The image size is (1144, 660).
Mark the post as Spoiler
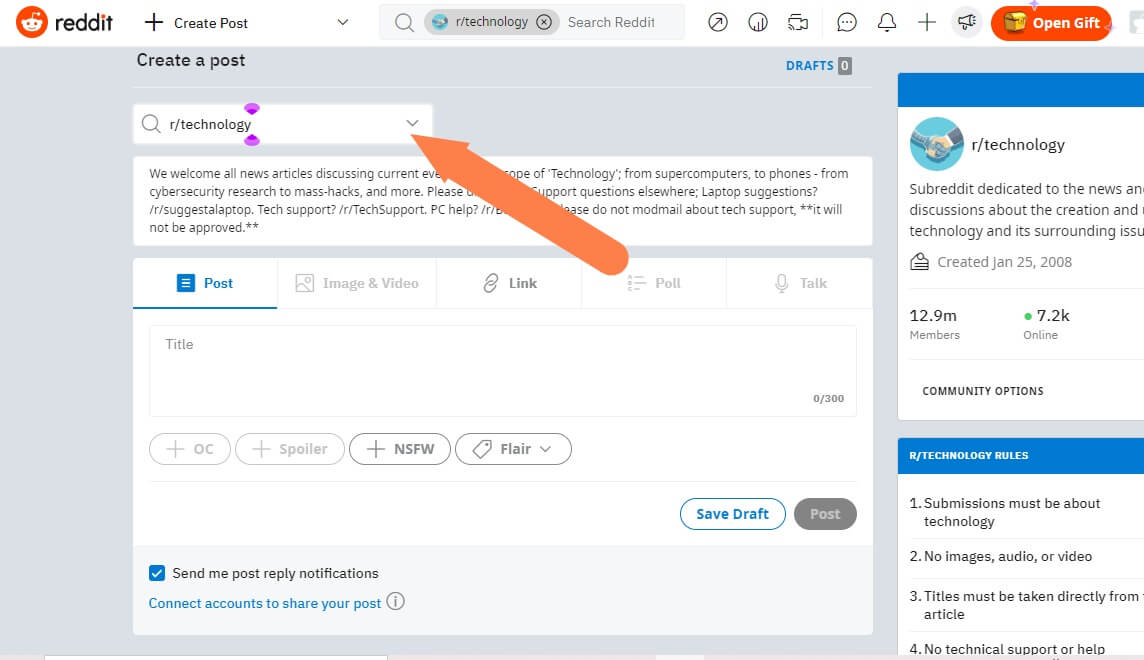[289, 449]
